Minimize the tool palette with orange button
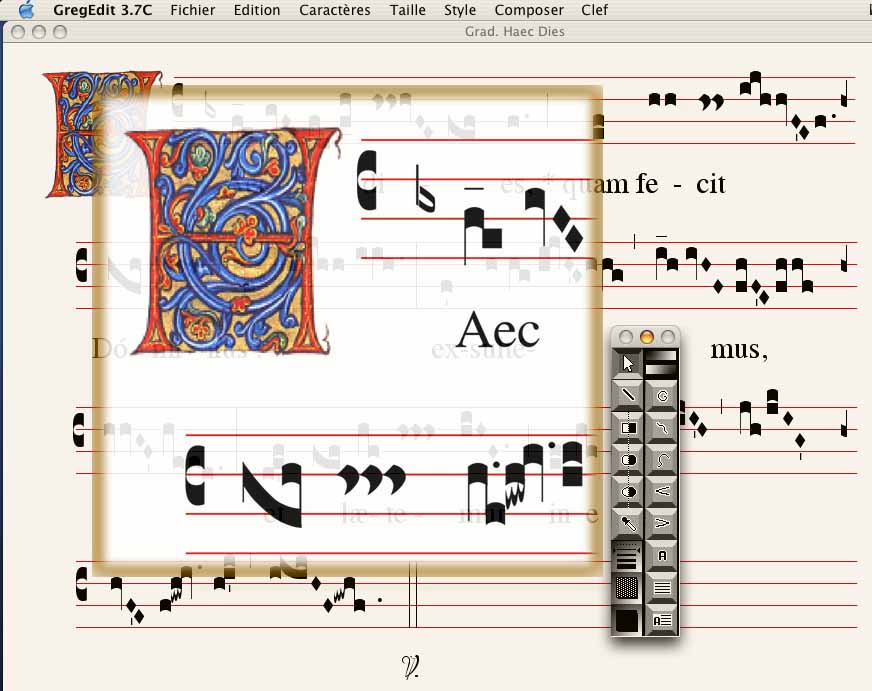Viewport: 872px width, 691px height. pyautogui.click(x=647, y=337)
